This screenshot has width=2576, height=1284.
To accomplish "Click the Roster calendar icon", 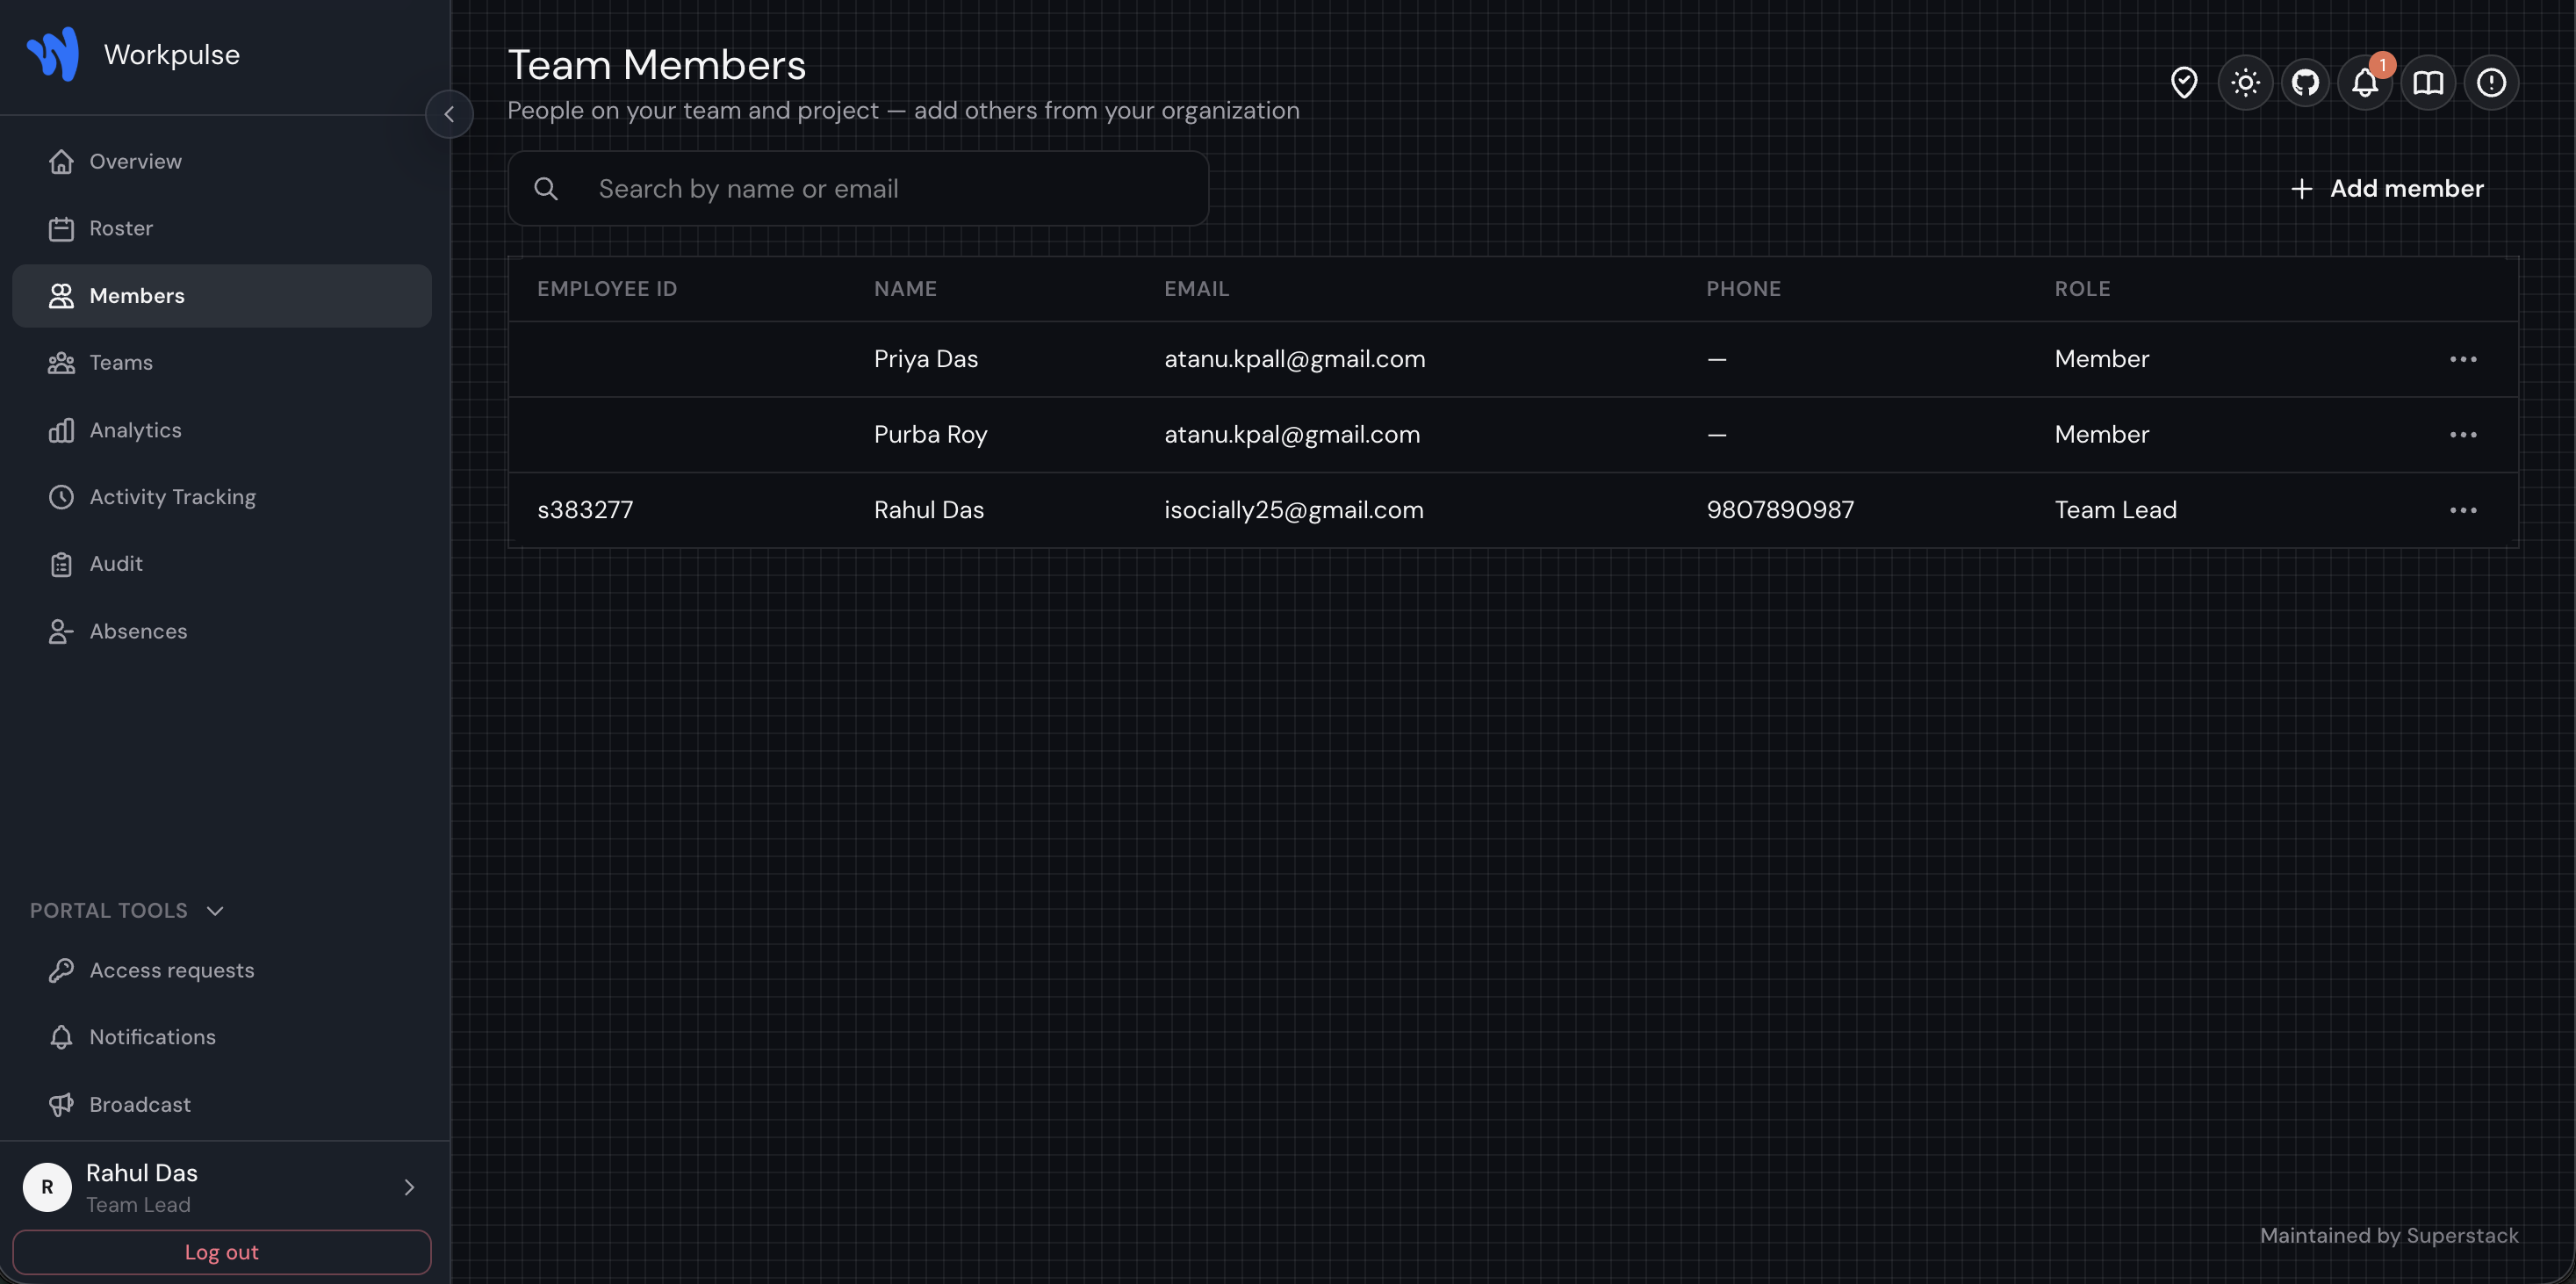I will [61, 229].
